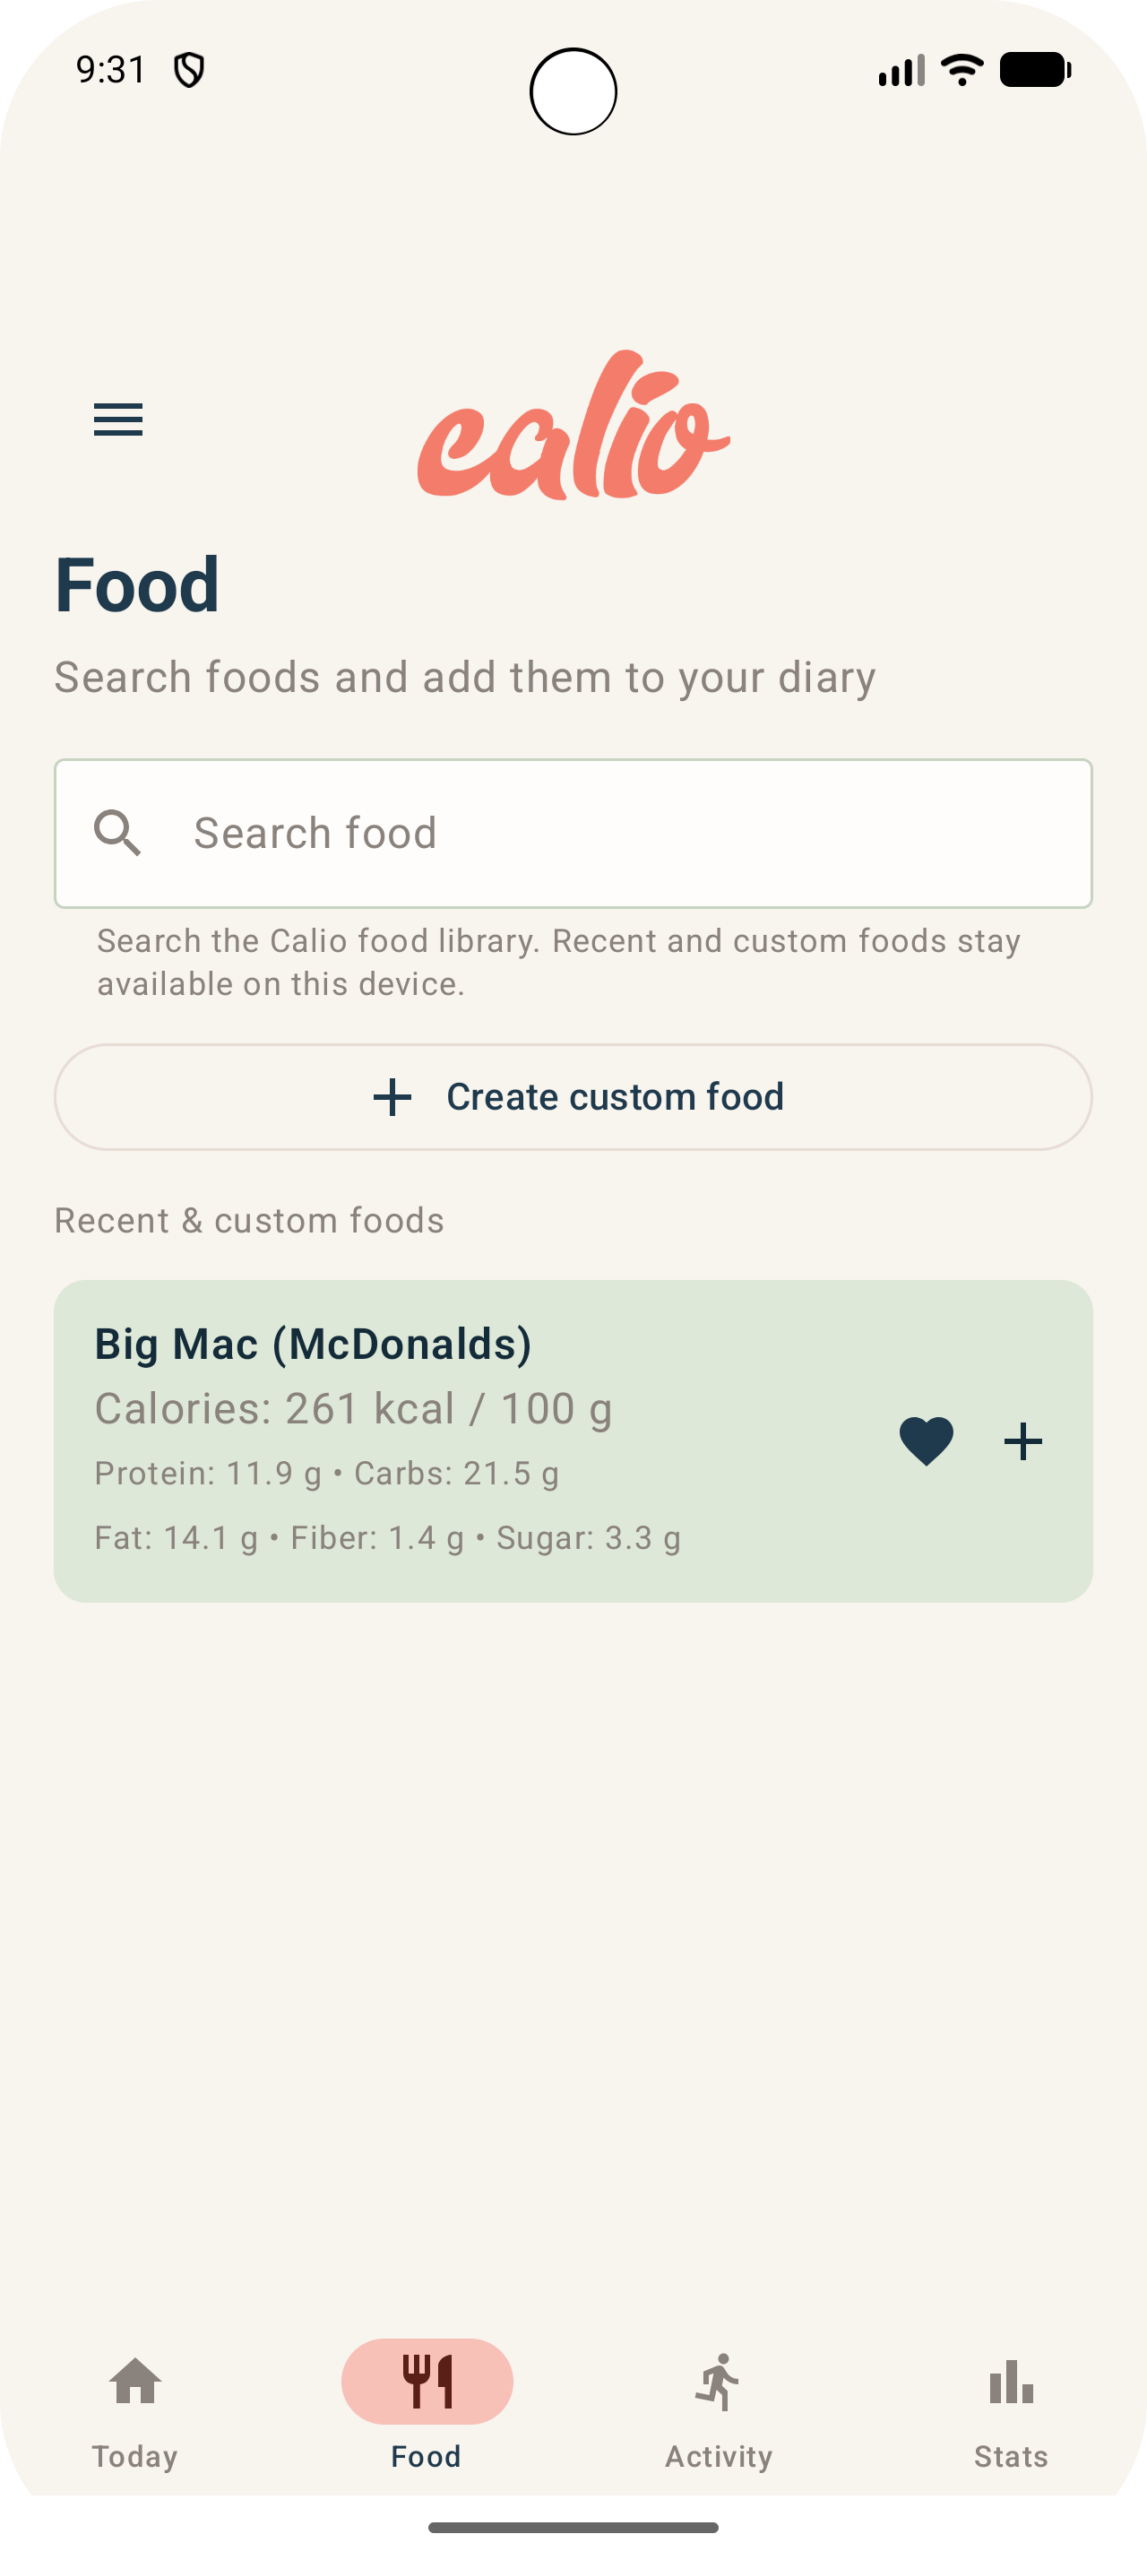Image resolution: width=1147 pixels, height=2560 pixels.
Task: Open the hamburger navigation menu
Action: pos(118,419)
